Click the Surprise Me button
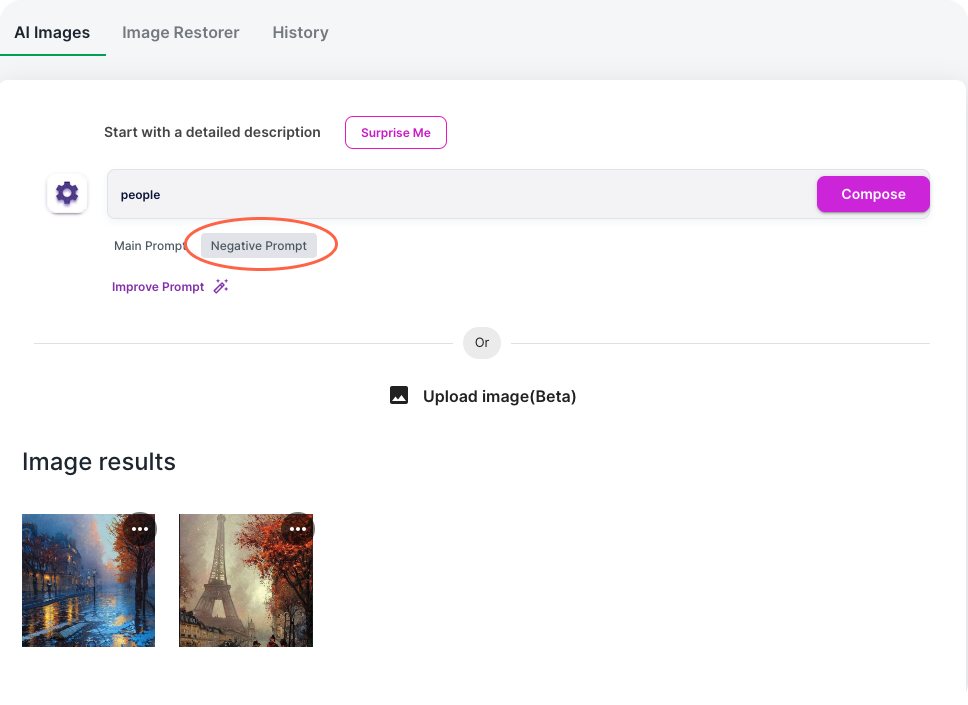The width and height of the screenshot is (968, 705). 395,132
